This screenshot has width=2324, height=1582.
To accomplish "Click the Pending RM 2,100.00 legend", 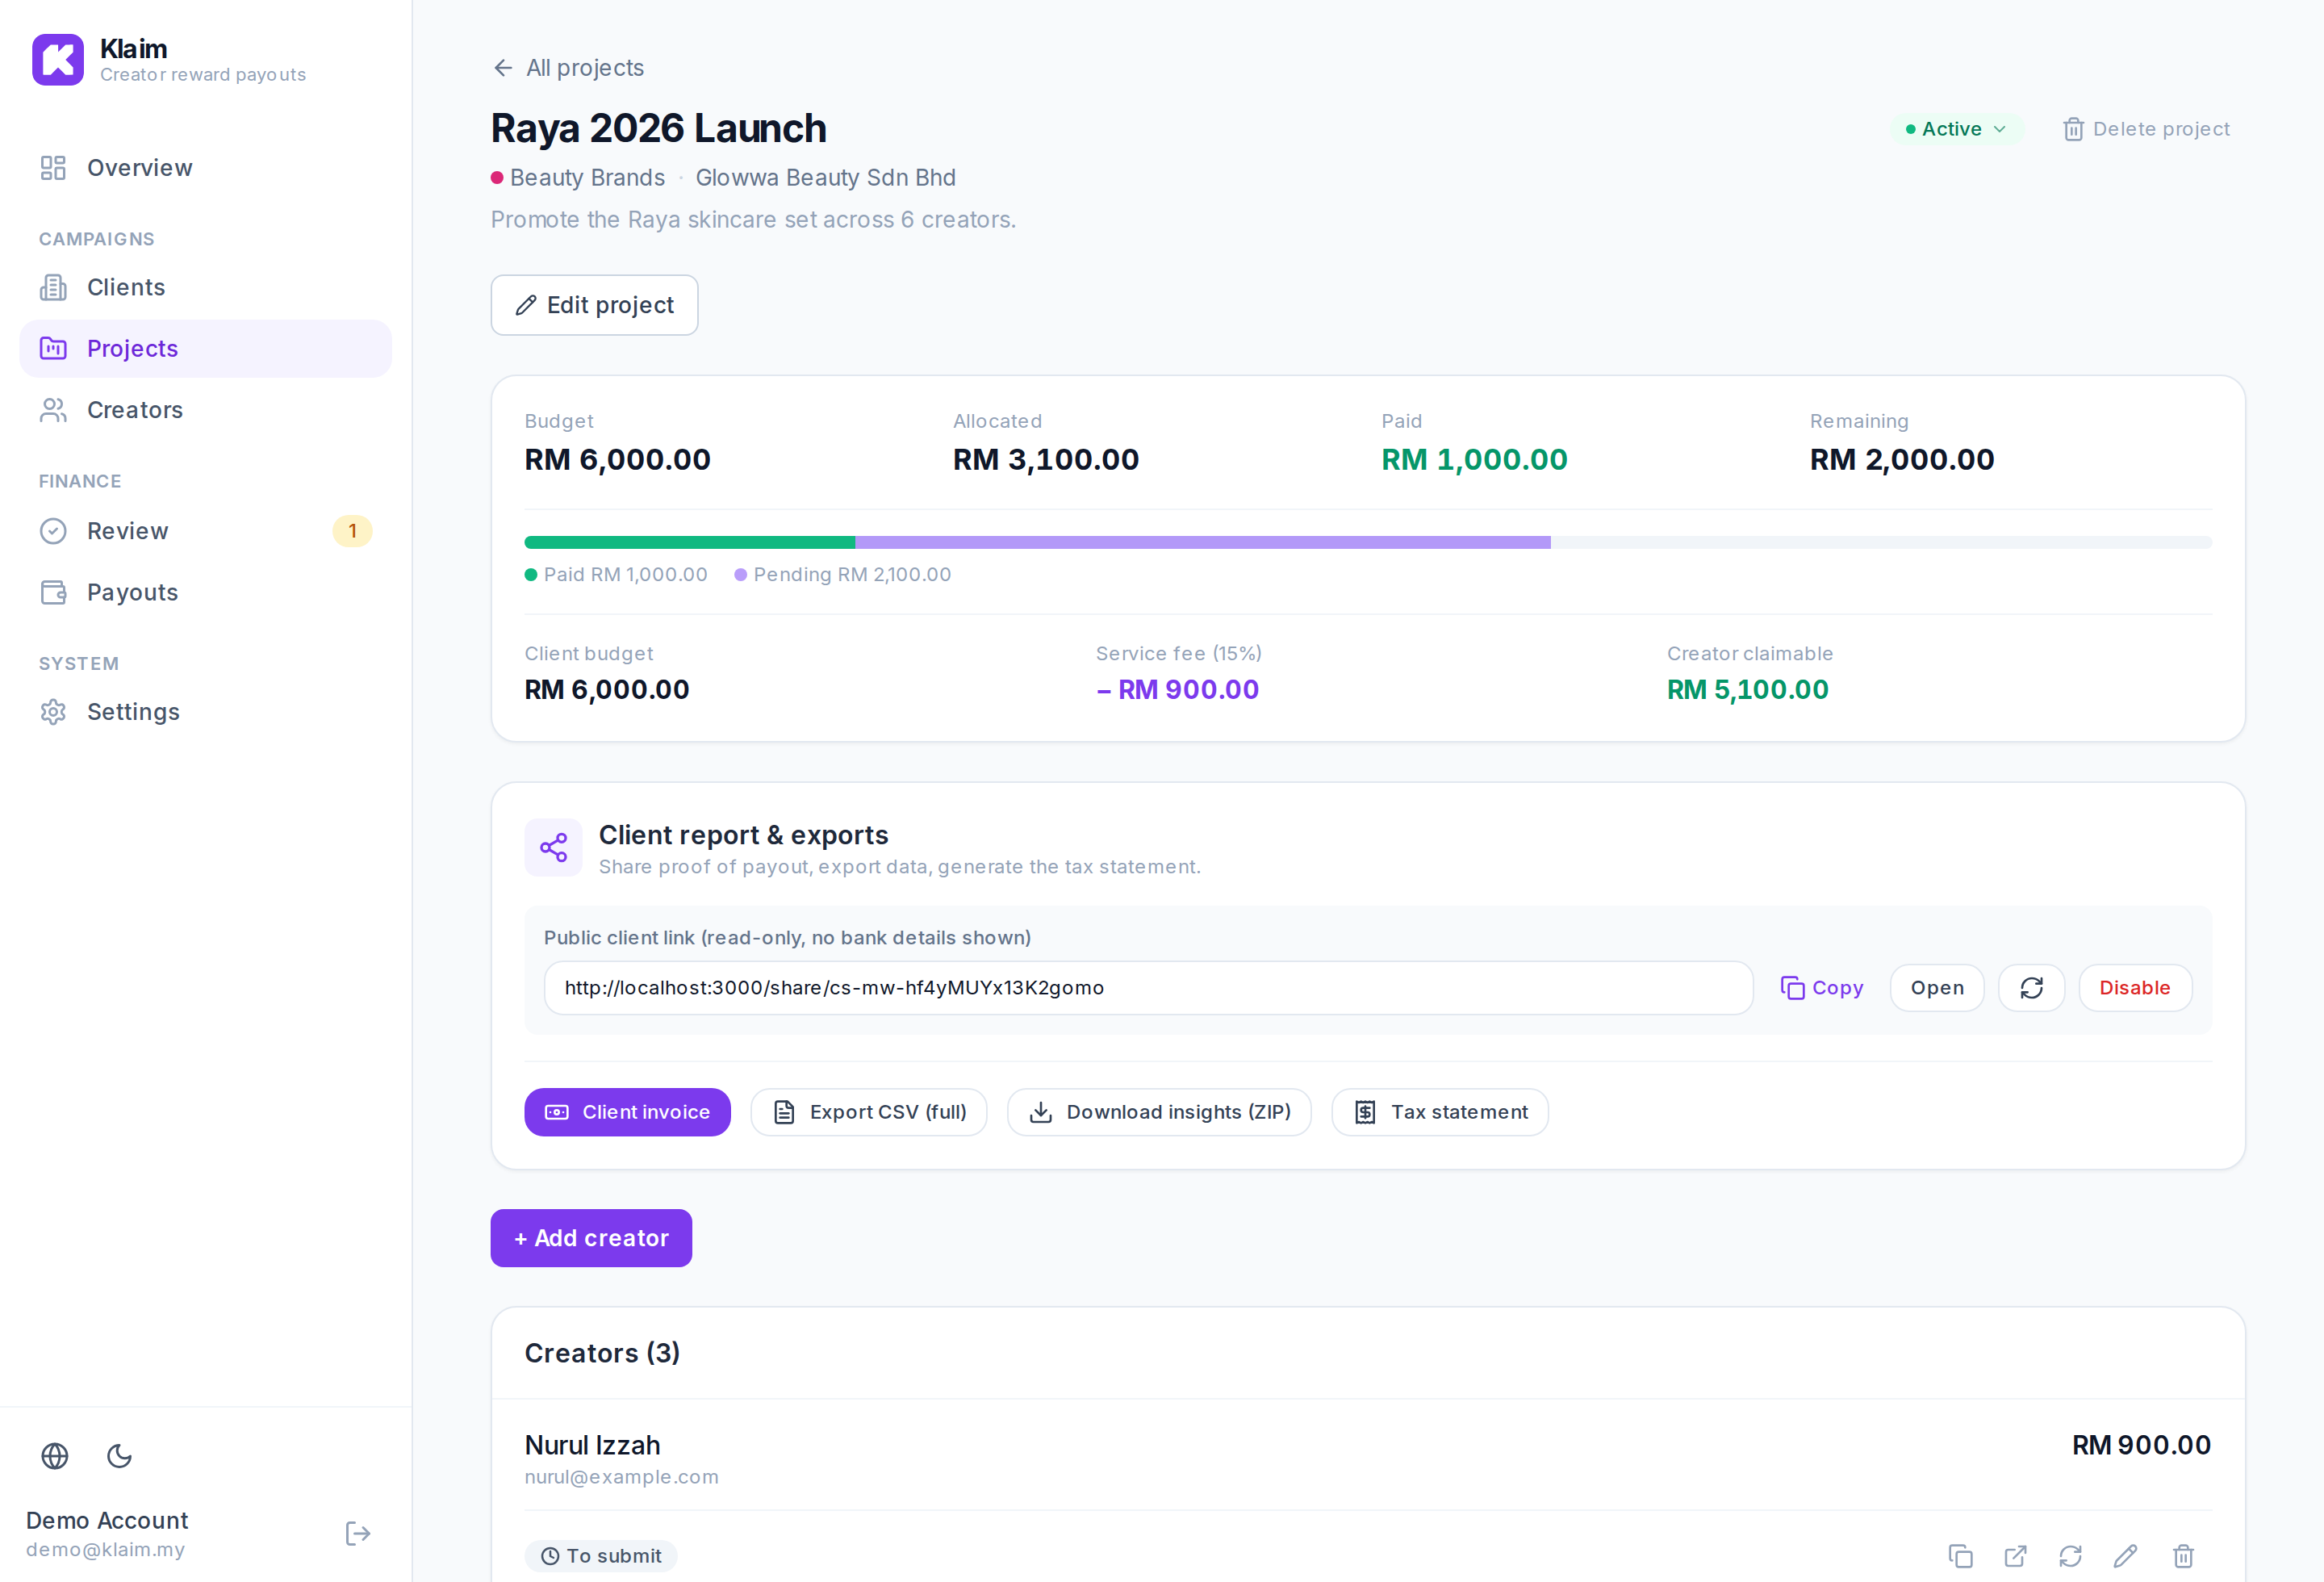I will click(x=842, y=575).
